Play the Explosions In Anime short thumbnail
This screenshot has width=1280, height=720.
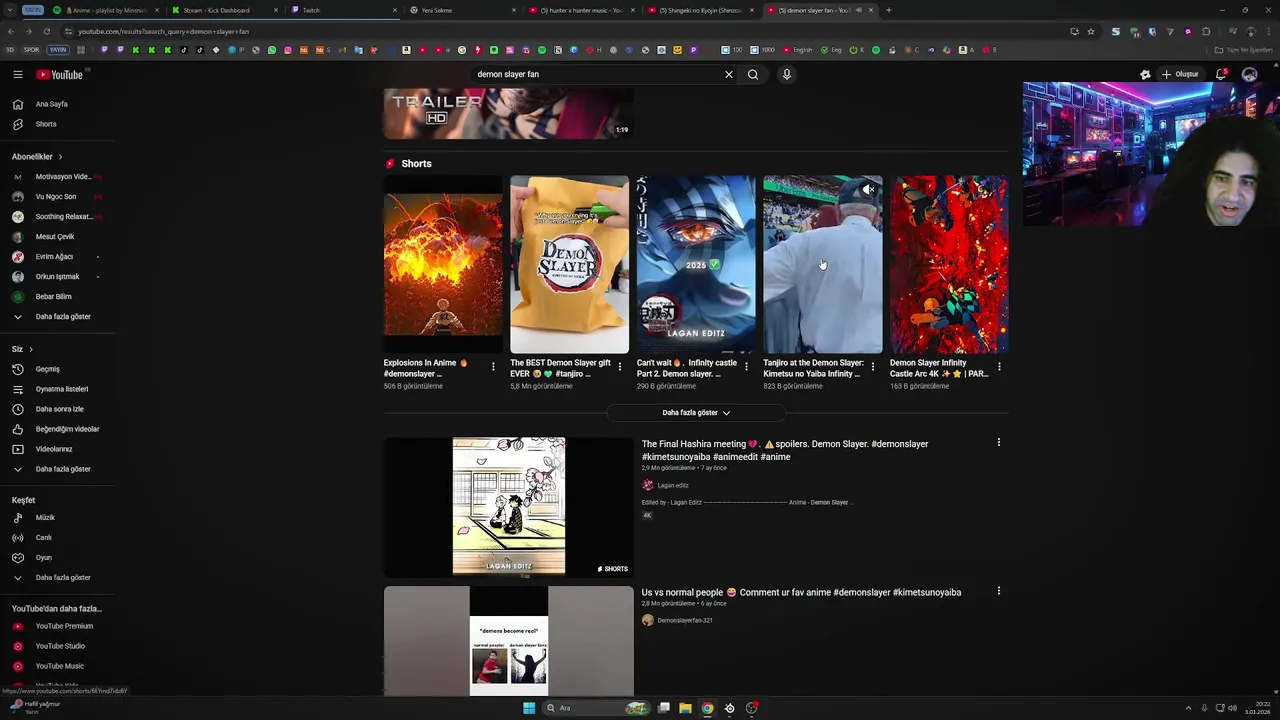tap(443, 265)
